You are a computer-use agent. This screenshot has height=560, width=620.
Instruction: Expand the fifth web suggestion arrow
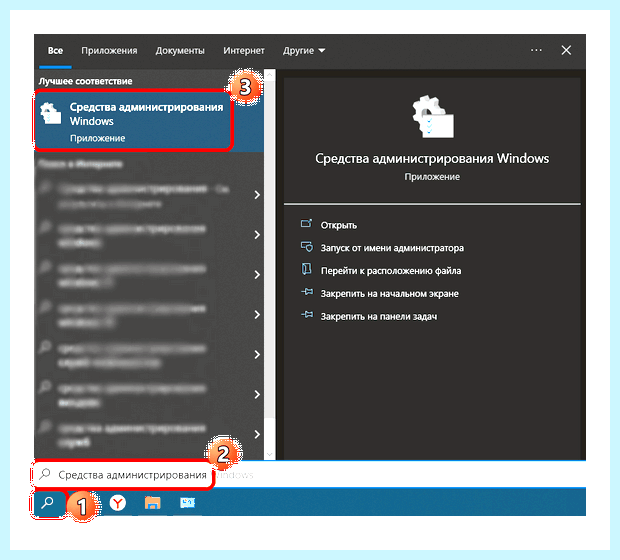pos(257,354)
